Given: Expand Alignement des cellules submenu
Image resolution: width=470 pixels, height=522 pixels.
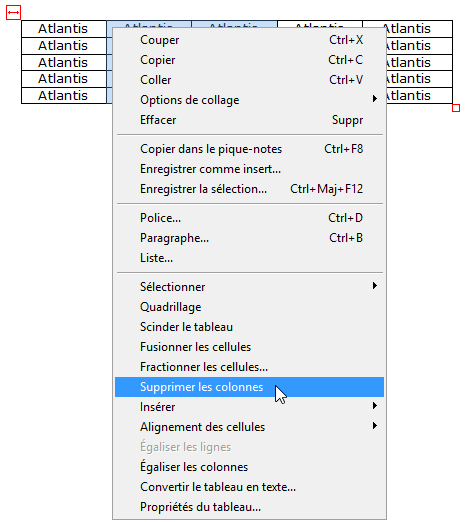Looking at the screenshot, I should pyautogui.click(x=249, y=427).
